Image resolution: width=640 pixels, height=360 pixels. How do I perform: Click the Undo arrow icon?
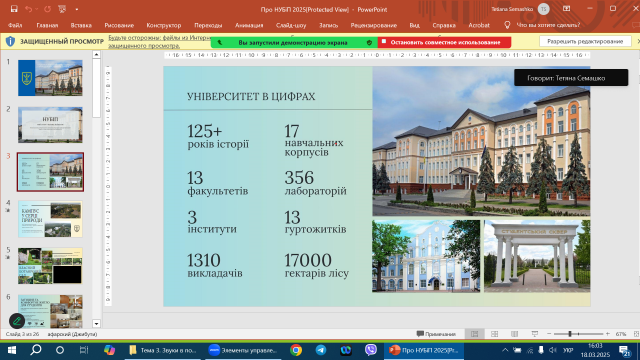point(28,9)
